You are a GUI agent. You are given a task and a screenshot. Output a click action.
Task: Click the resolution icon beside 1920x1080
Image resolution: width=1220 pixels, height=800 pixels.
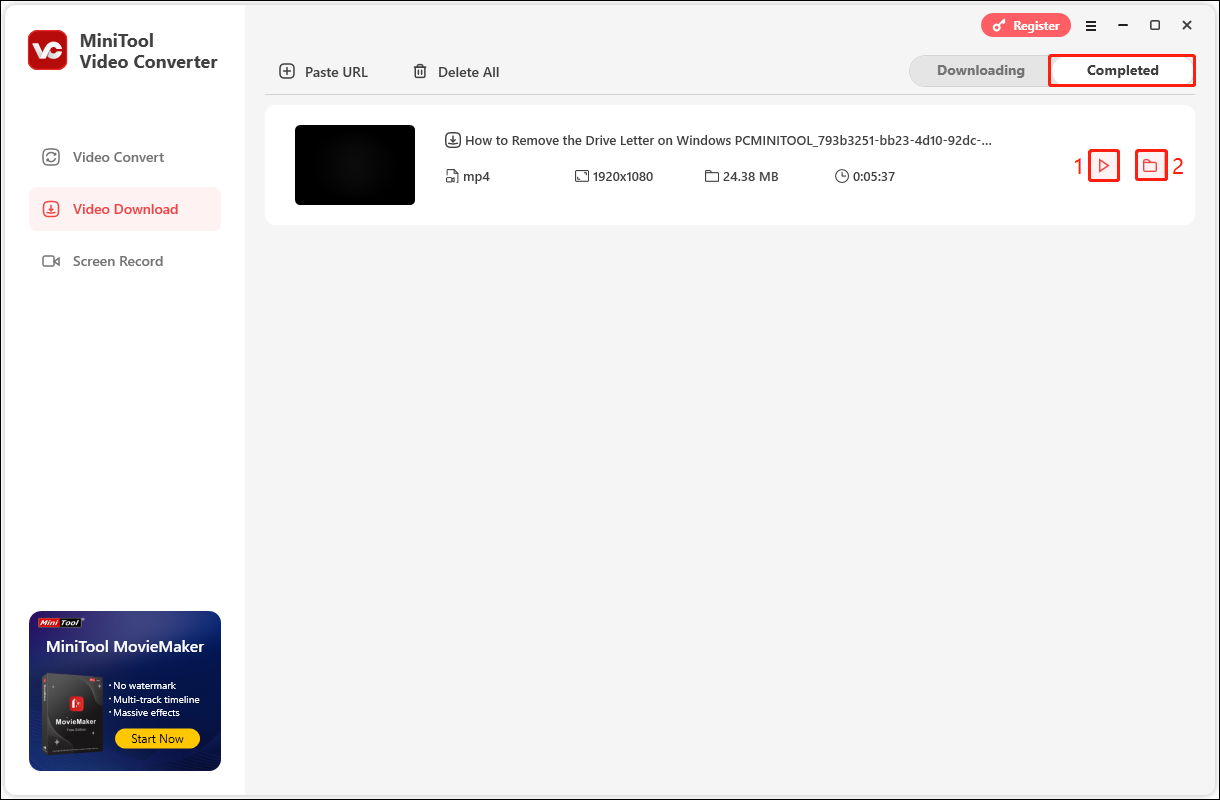coord(582,177)
